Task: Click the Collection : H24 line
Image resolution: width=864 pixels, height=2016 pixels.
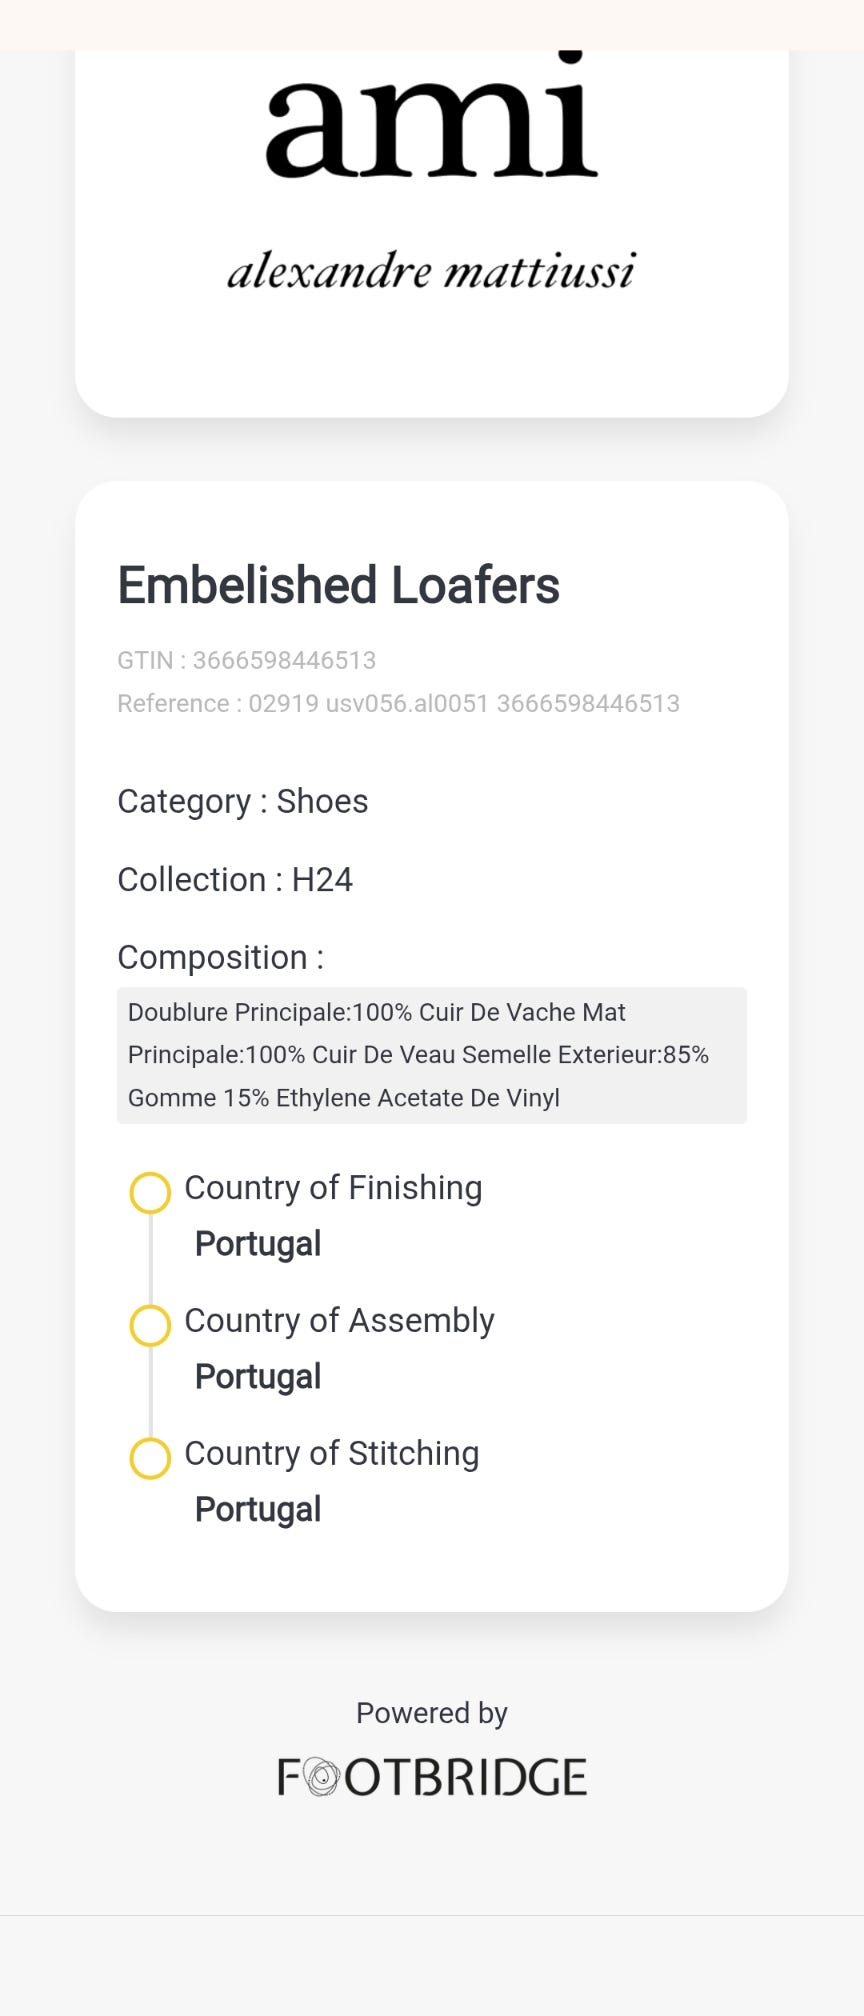Action: click(x=235, y=879)
